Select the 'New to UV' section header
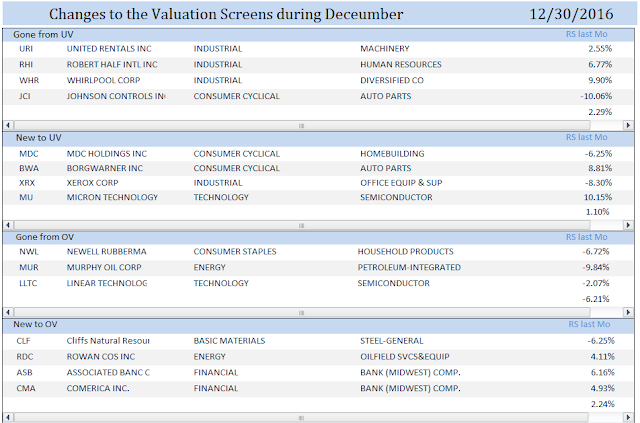The image size is (640, 423). point(39,138)
